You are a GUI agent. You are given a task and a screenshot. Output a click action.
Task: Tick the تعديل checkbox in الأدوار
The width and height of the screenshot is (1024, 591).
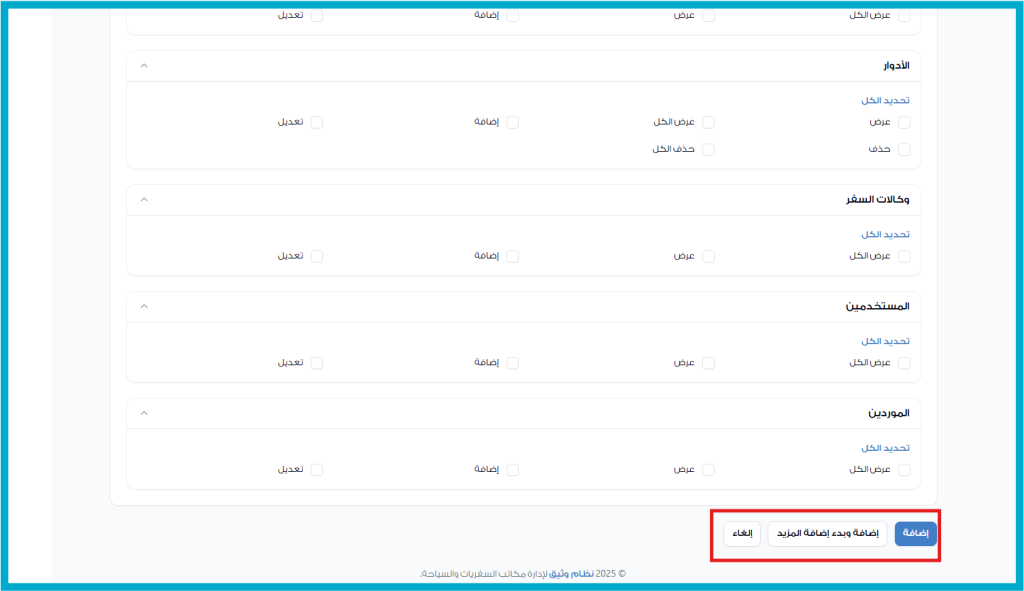pyautogui.click(x=316, y=122)
